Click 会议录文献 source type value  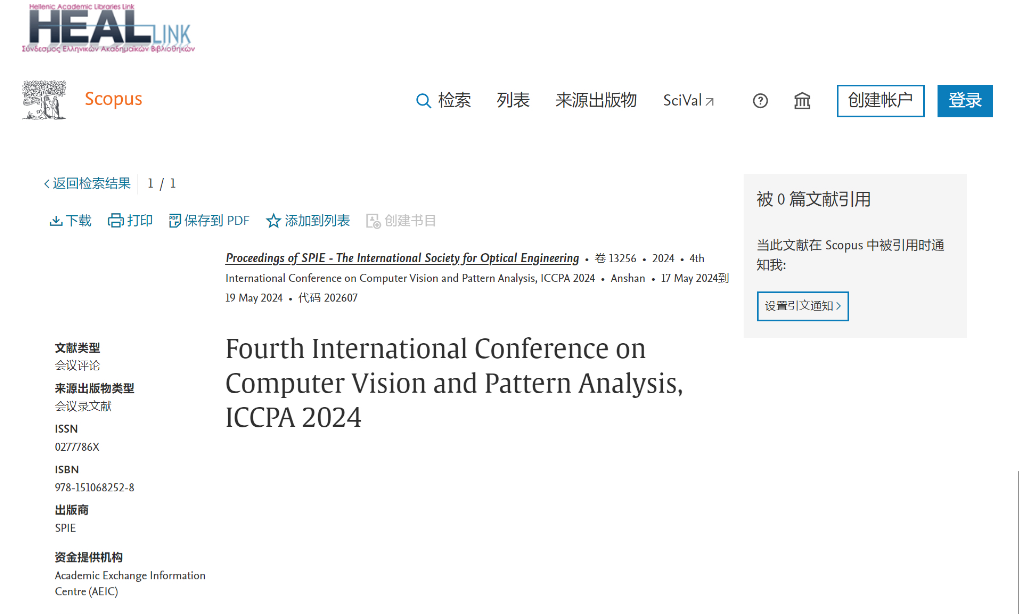point(83,407)
